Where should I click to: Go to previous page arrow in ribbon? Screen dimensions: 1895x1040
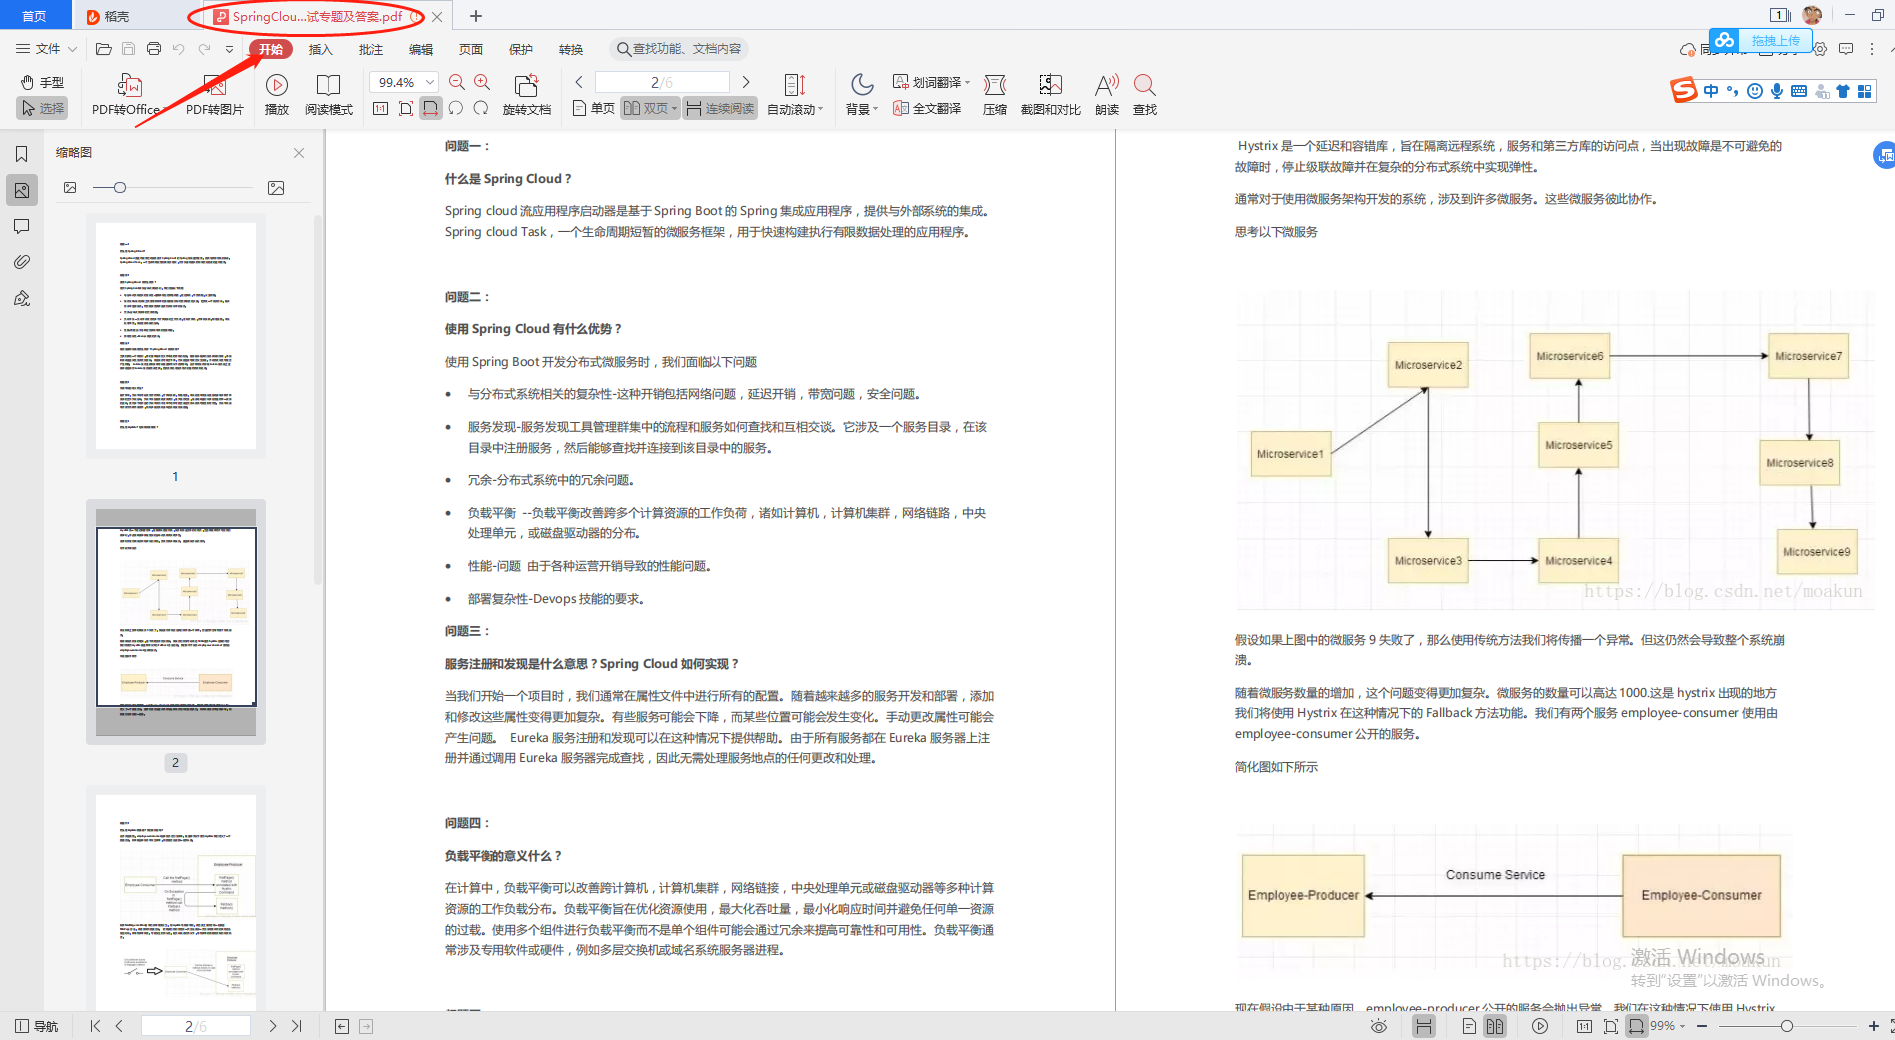579,82
